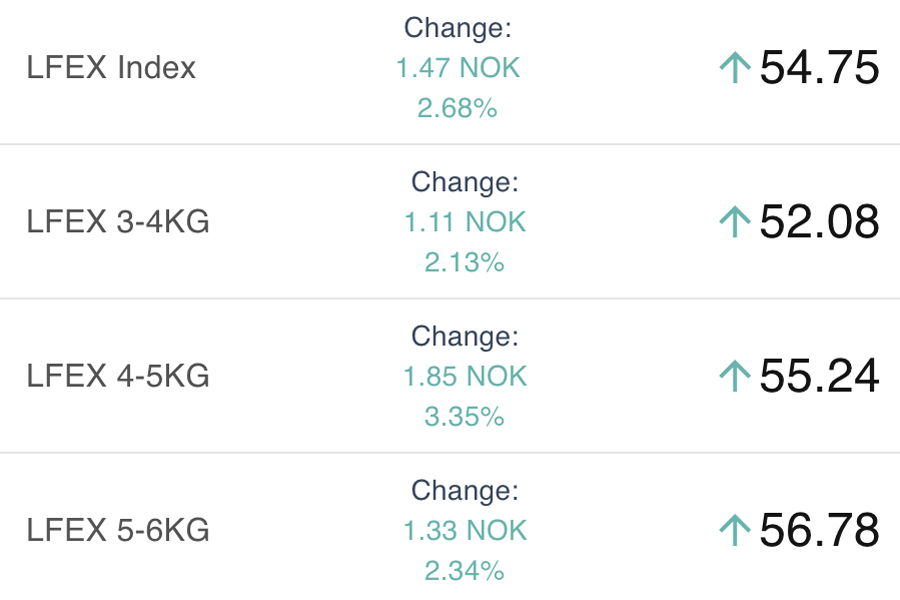
Task: Click the 1.47 NOK change value
Action: pyautogui.click(x=458, y=68)
